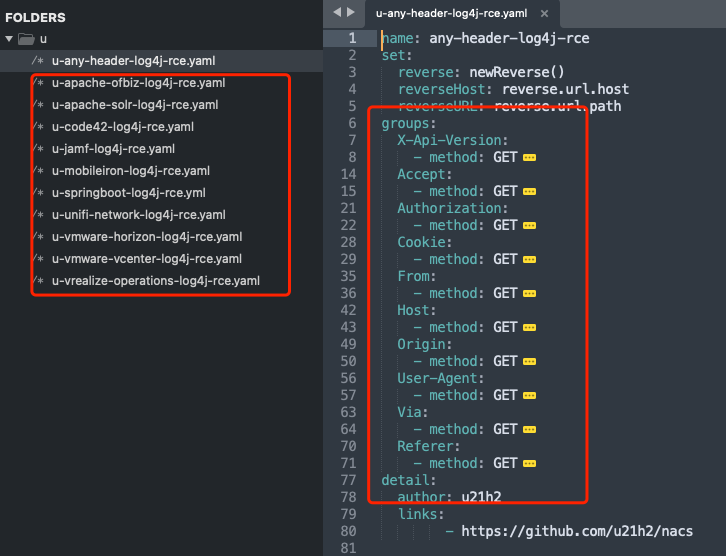This screenshot has height=556, width=726.
Task: Collapse the u folder disclosure triangle
Action: coord(9,39)
